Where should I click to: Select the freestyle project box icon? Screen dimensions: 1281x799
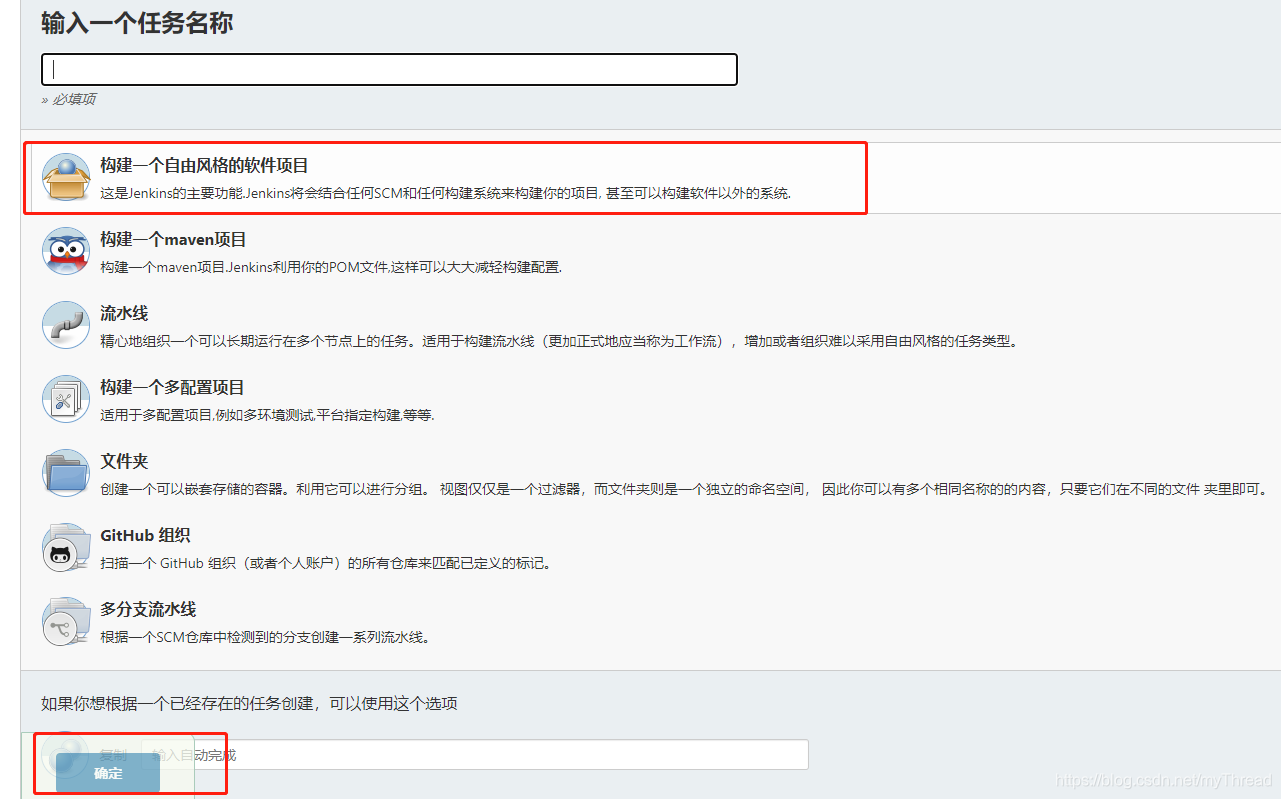(66, 177)
